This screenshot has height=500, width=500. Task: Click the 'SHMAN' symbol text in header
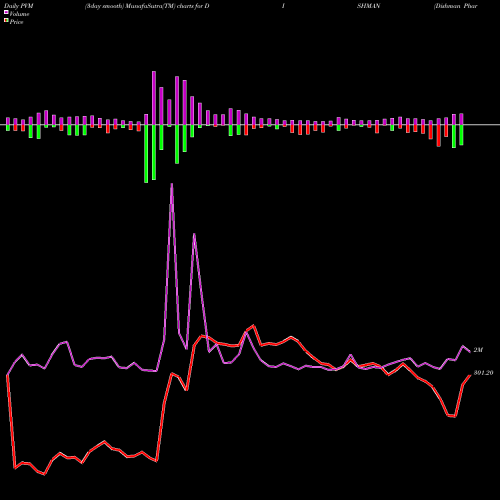[x=369, y=6]
